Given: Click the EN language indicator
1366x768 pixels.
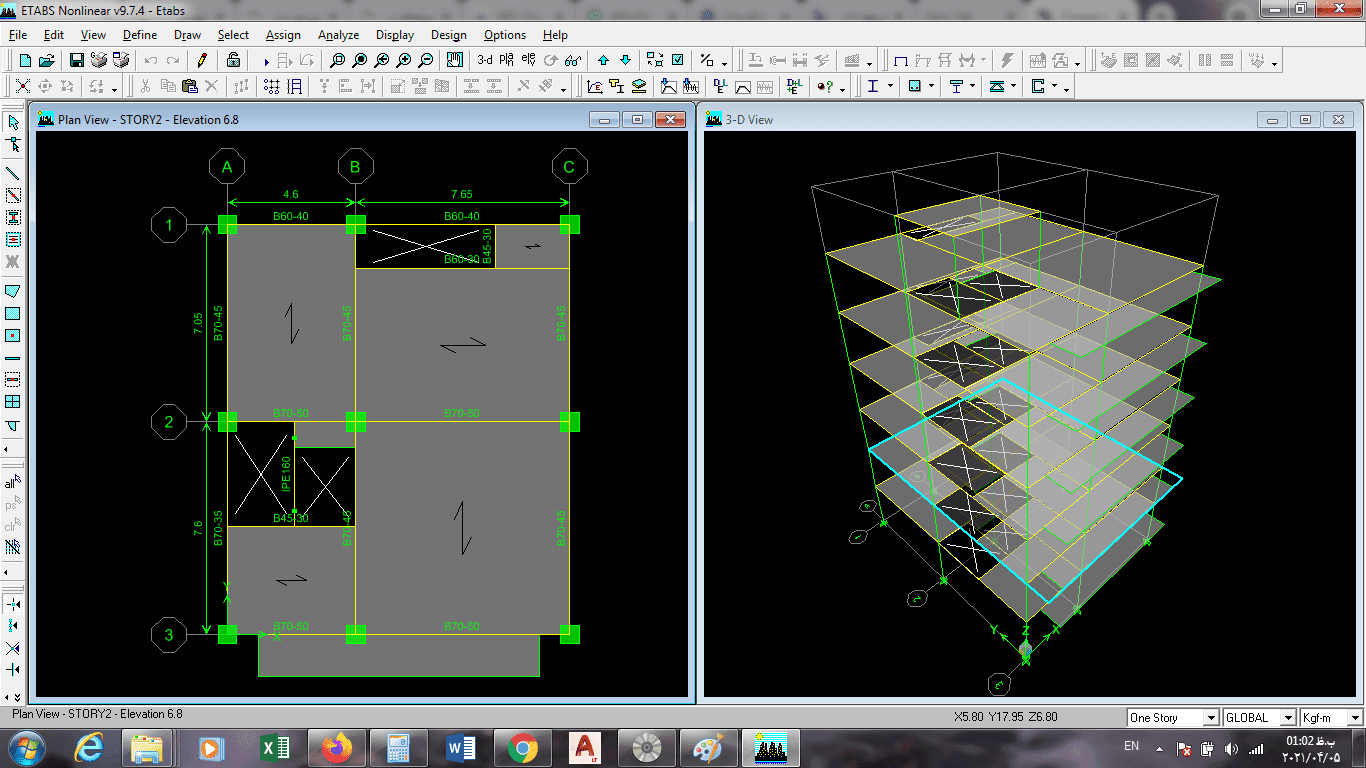Looking at the screenshot, I should click(x=1131, y=746).
